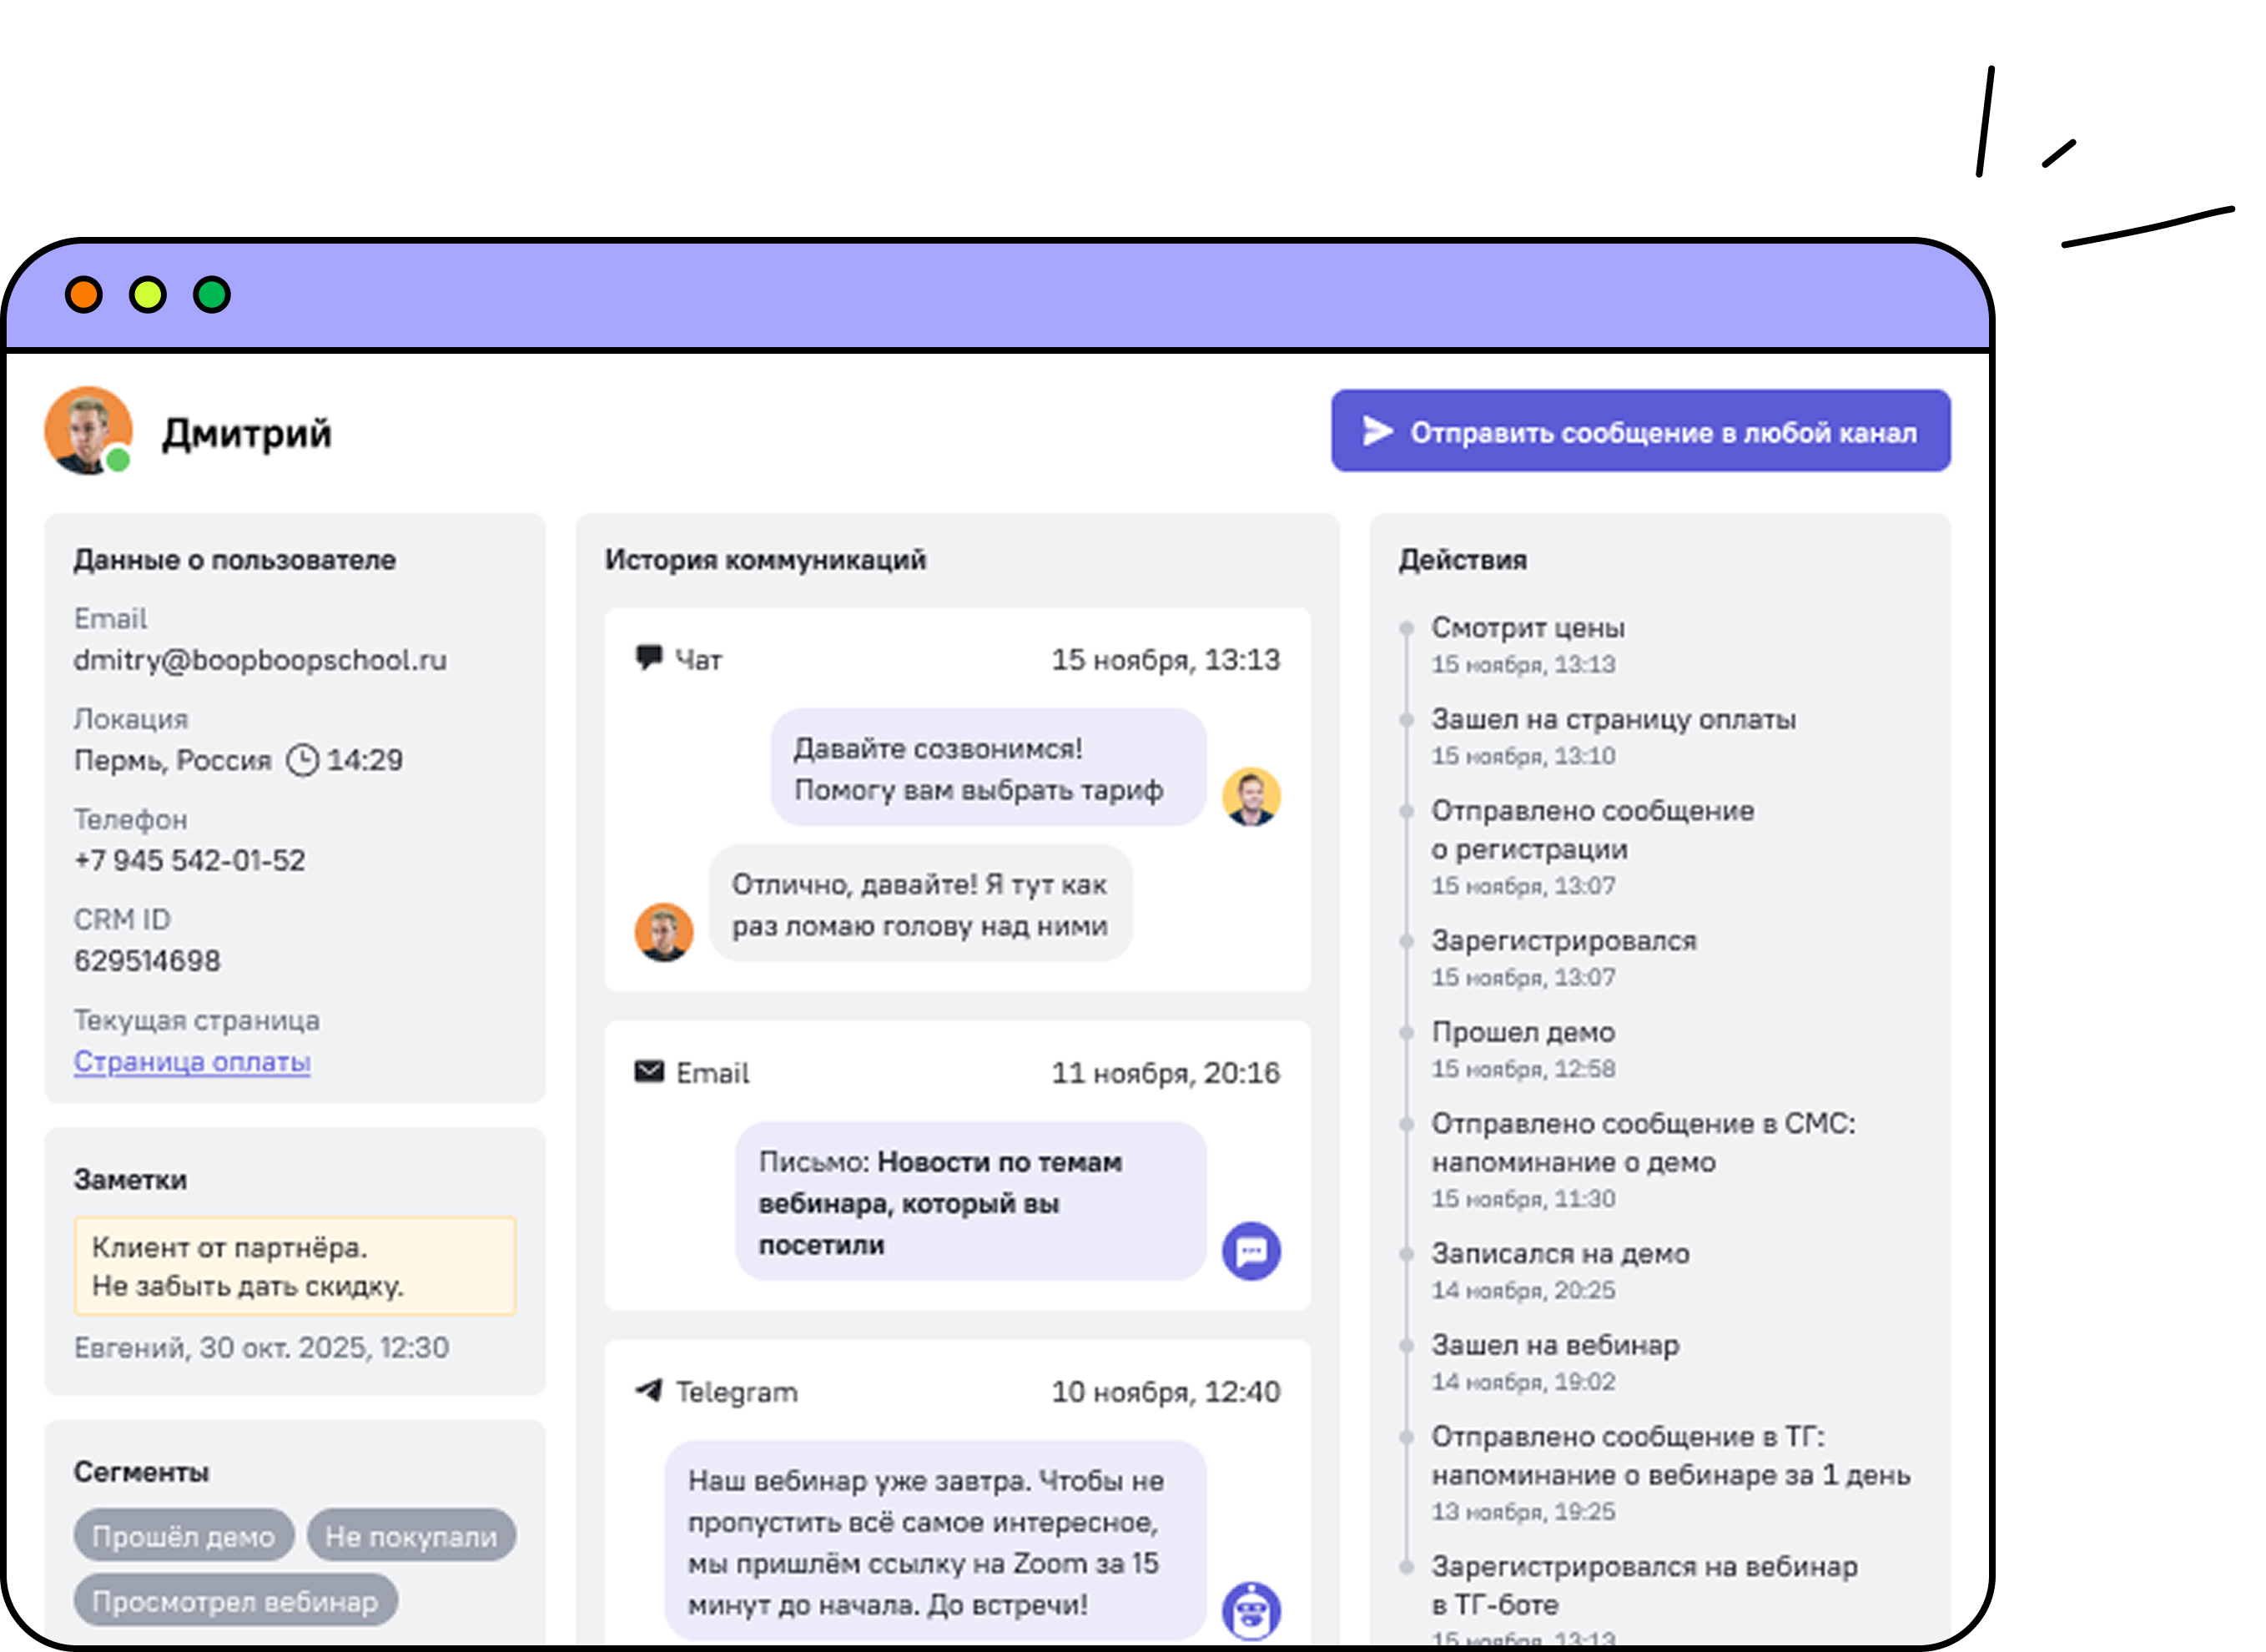Click the Отлично, давайте reply bubble
Image resolution: width=2266 pixels, height=1652 pixels.
921,904
